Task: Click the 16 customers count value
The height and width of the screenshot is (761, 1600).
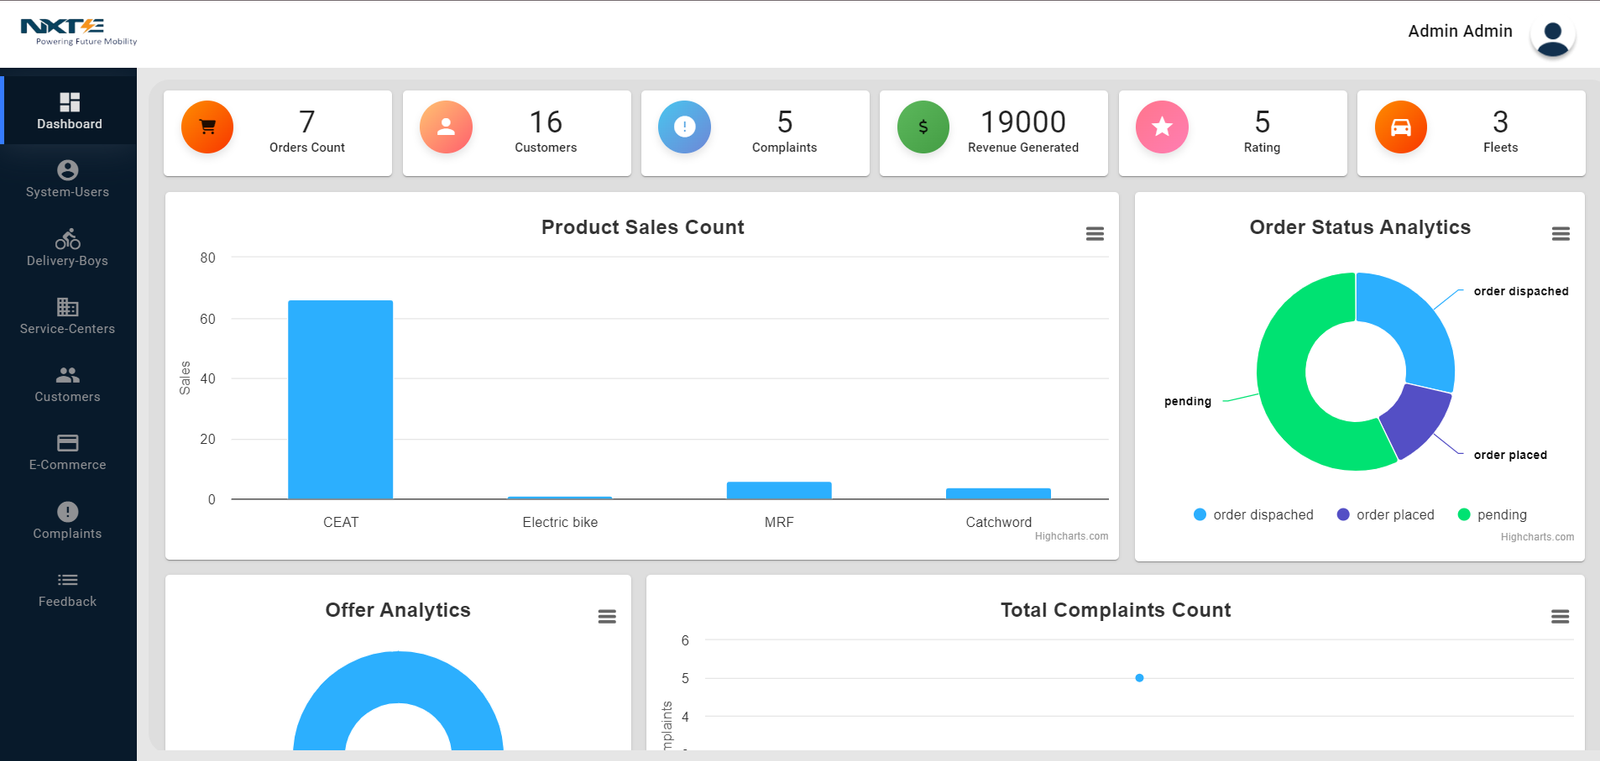Action: click(x=546, y=122)
